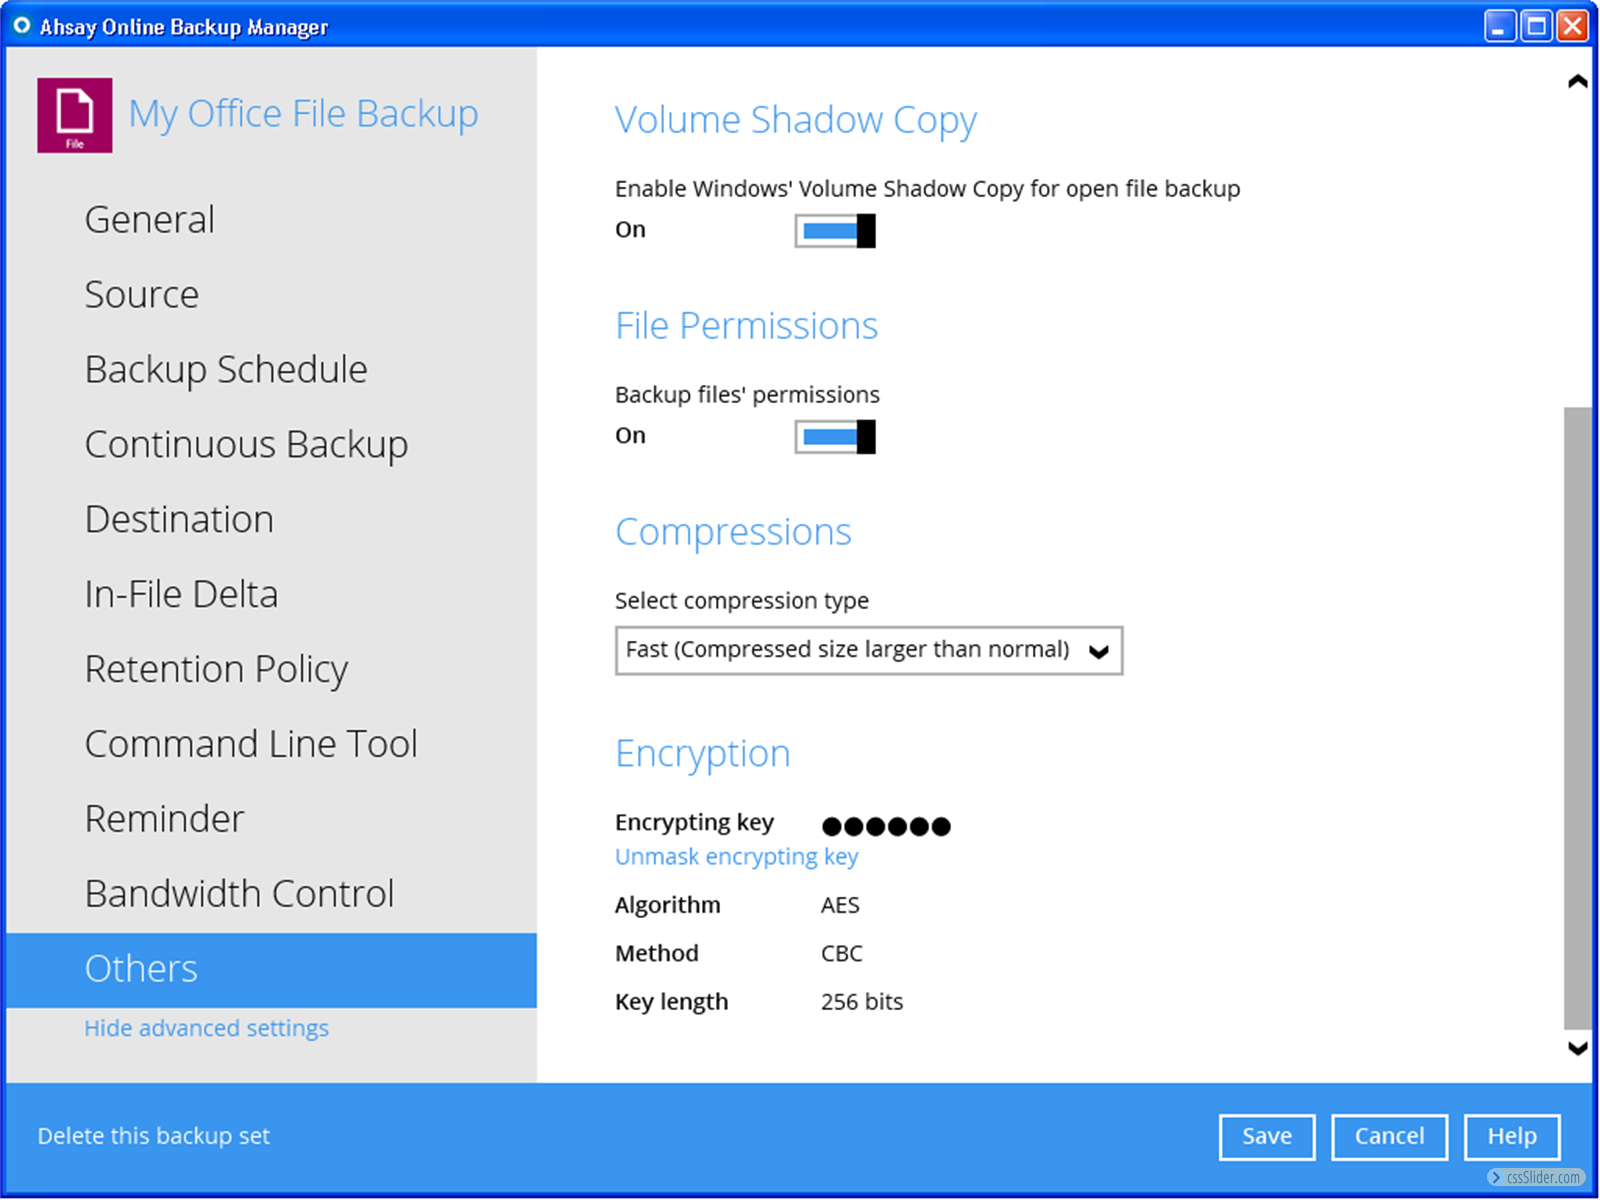Click the Encryption heading
The image size is (1600, 1200).
702,754
